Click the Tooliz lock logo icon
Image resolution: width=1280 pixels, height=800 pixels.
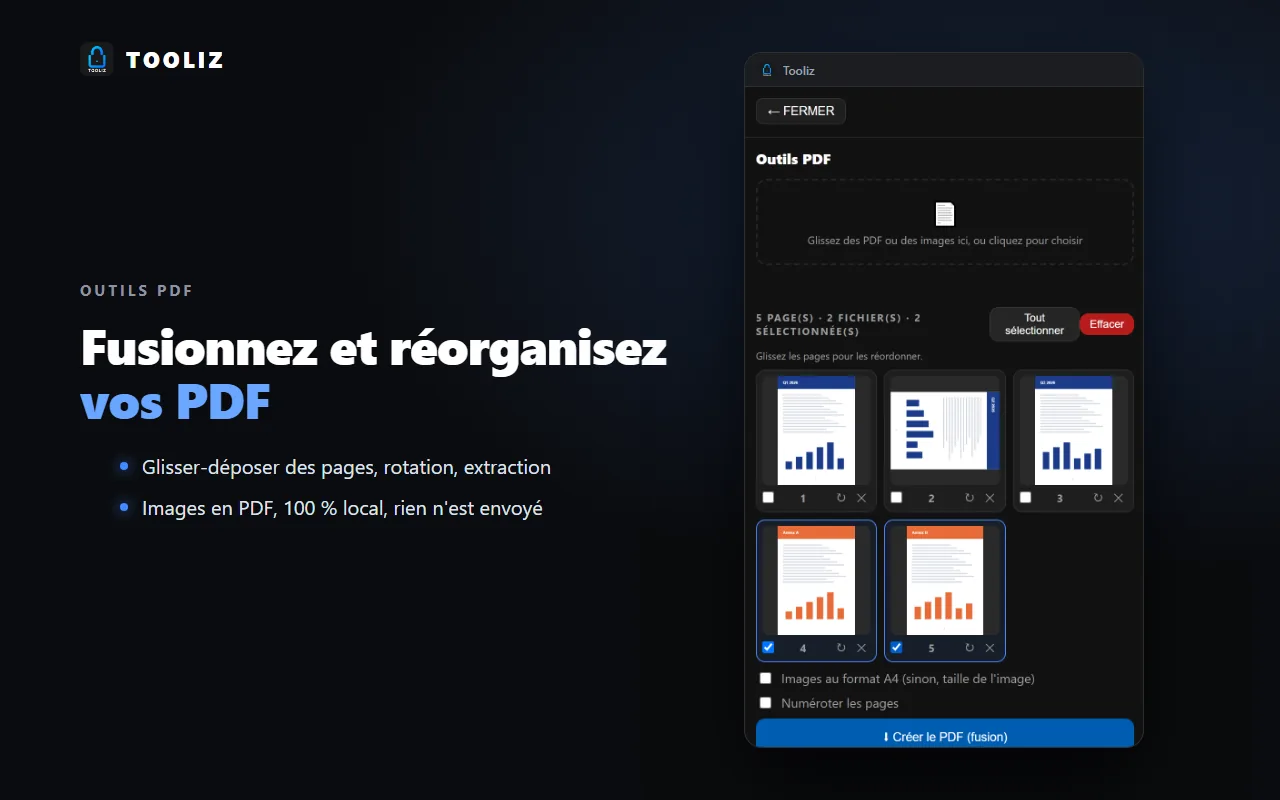[97, 60]
